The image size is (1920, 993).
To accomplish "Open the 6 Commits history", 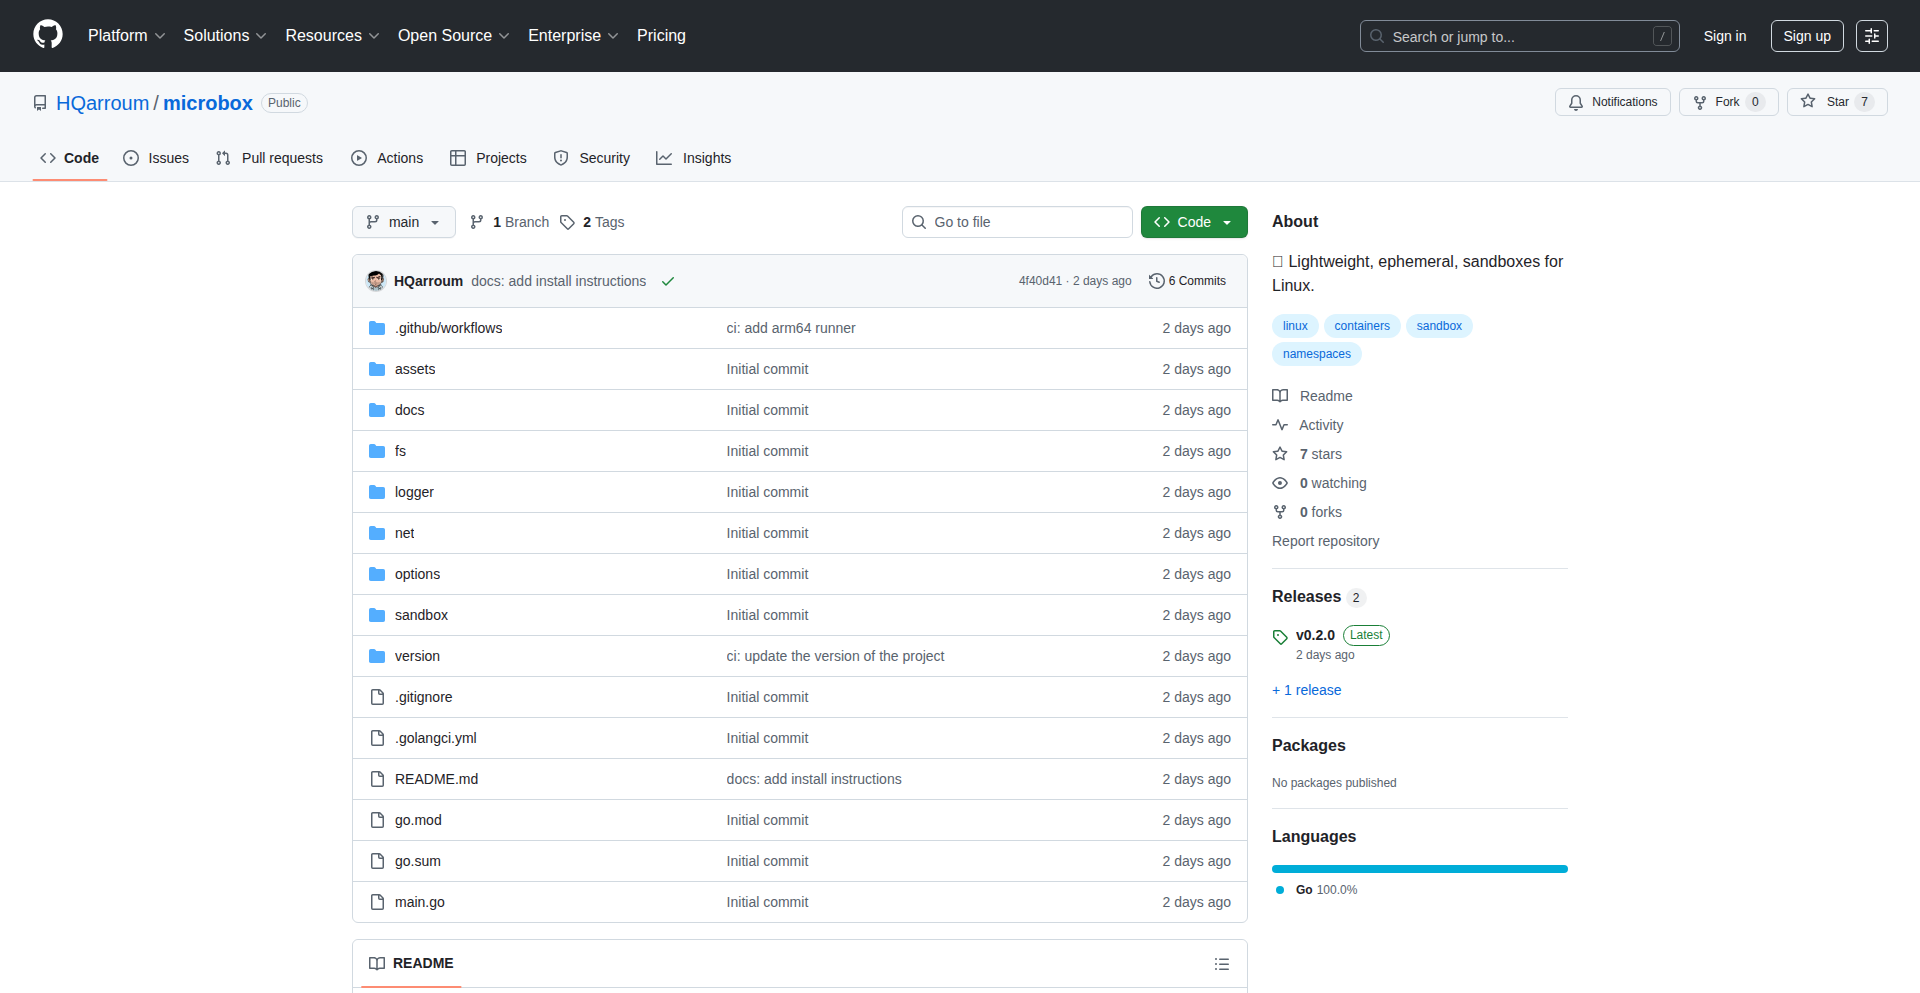I will [1187, 281].
